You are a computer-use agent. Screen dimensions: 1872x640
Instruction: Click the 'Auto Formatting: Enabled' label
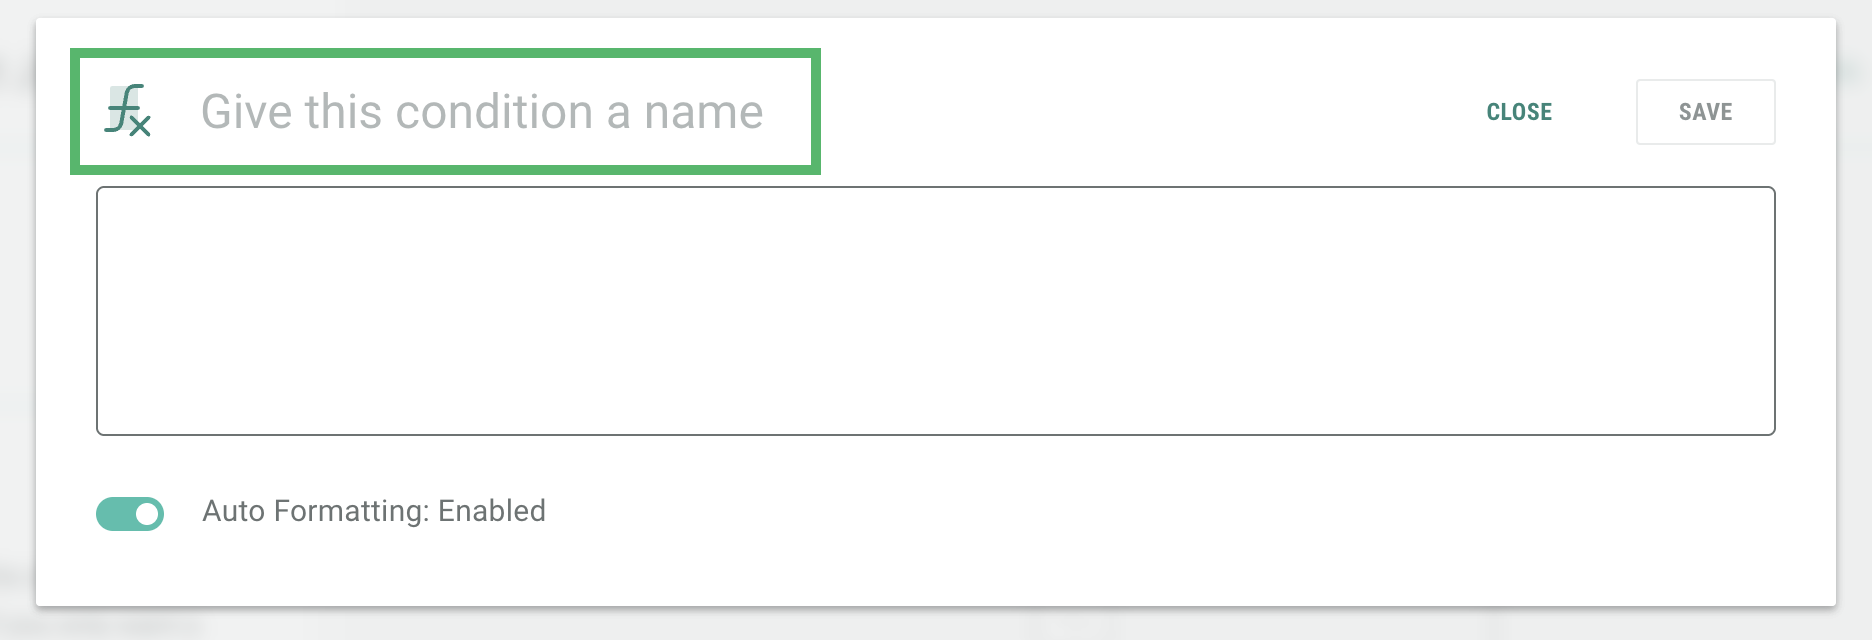point(374,511)
